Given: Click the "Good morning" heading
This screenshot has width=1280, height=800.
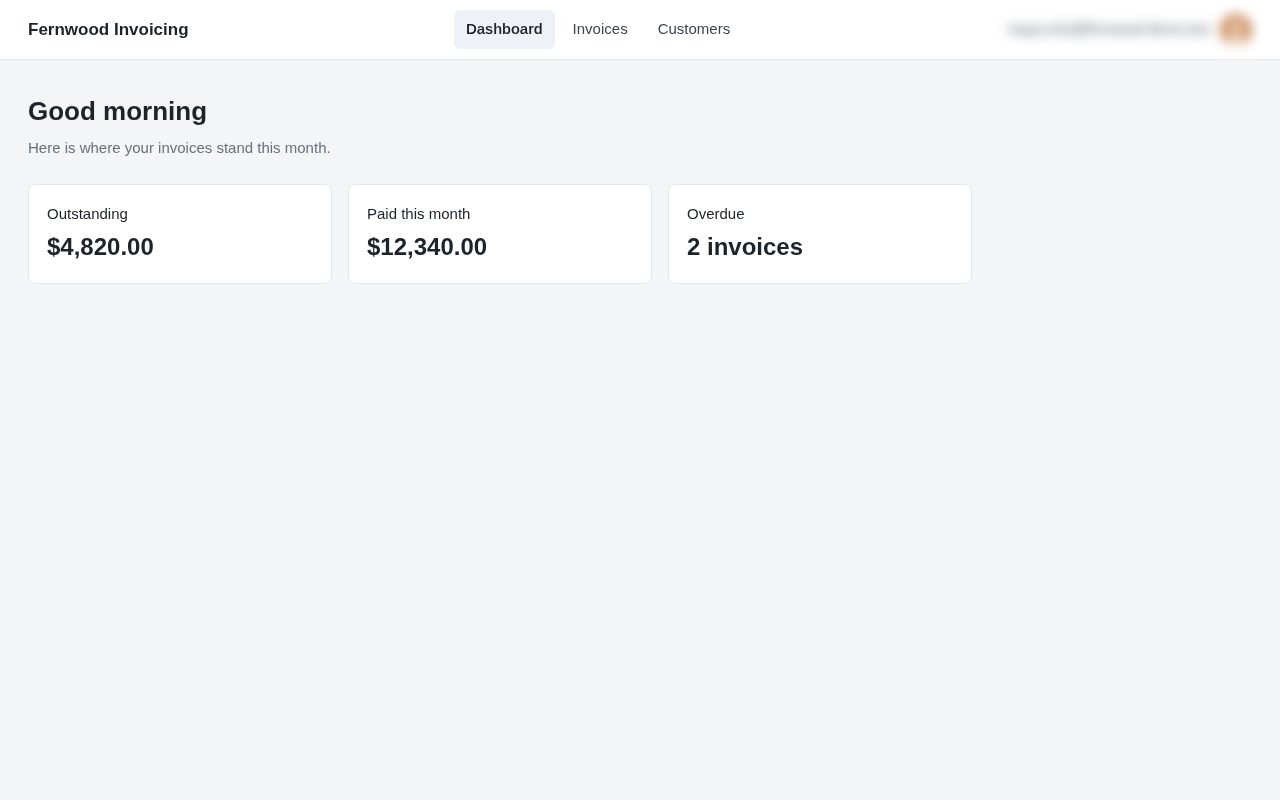Looking at the screenshot, I should point(117,111).
